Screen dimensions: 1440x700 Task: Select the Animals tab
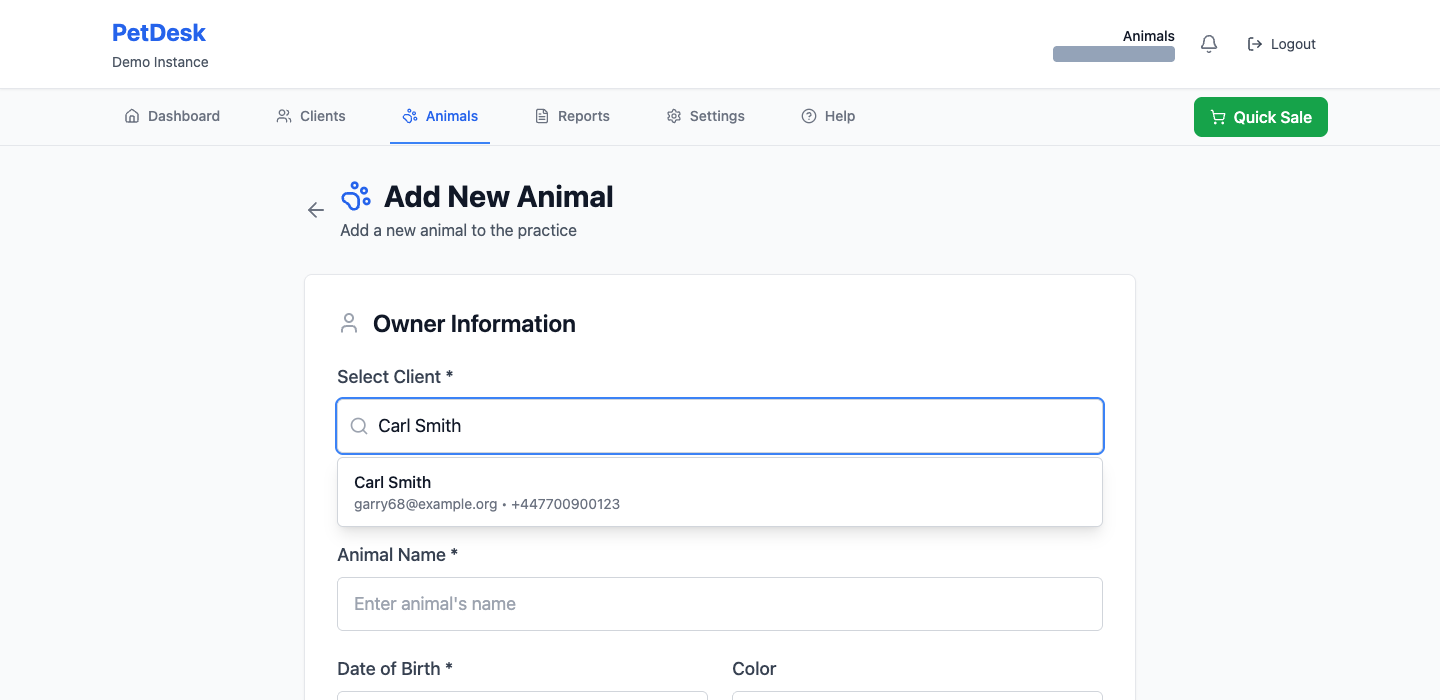(x=440, y=116)
